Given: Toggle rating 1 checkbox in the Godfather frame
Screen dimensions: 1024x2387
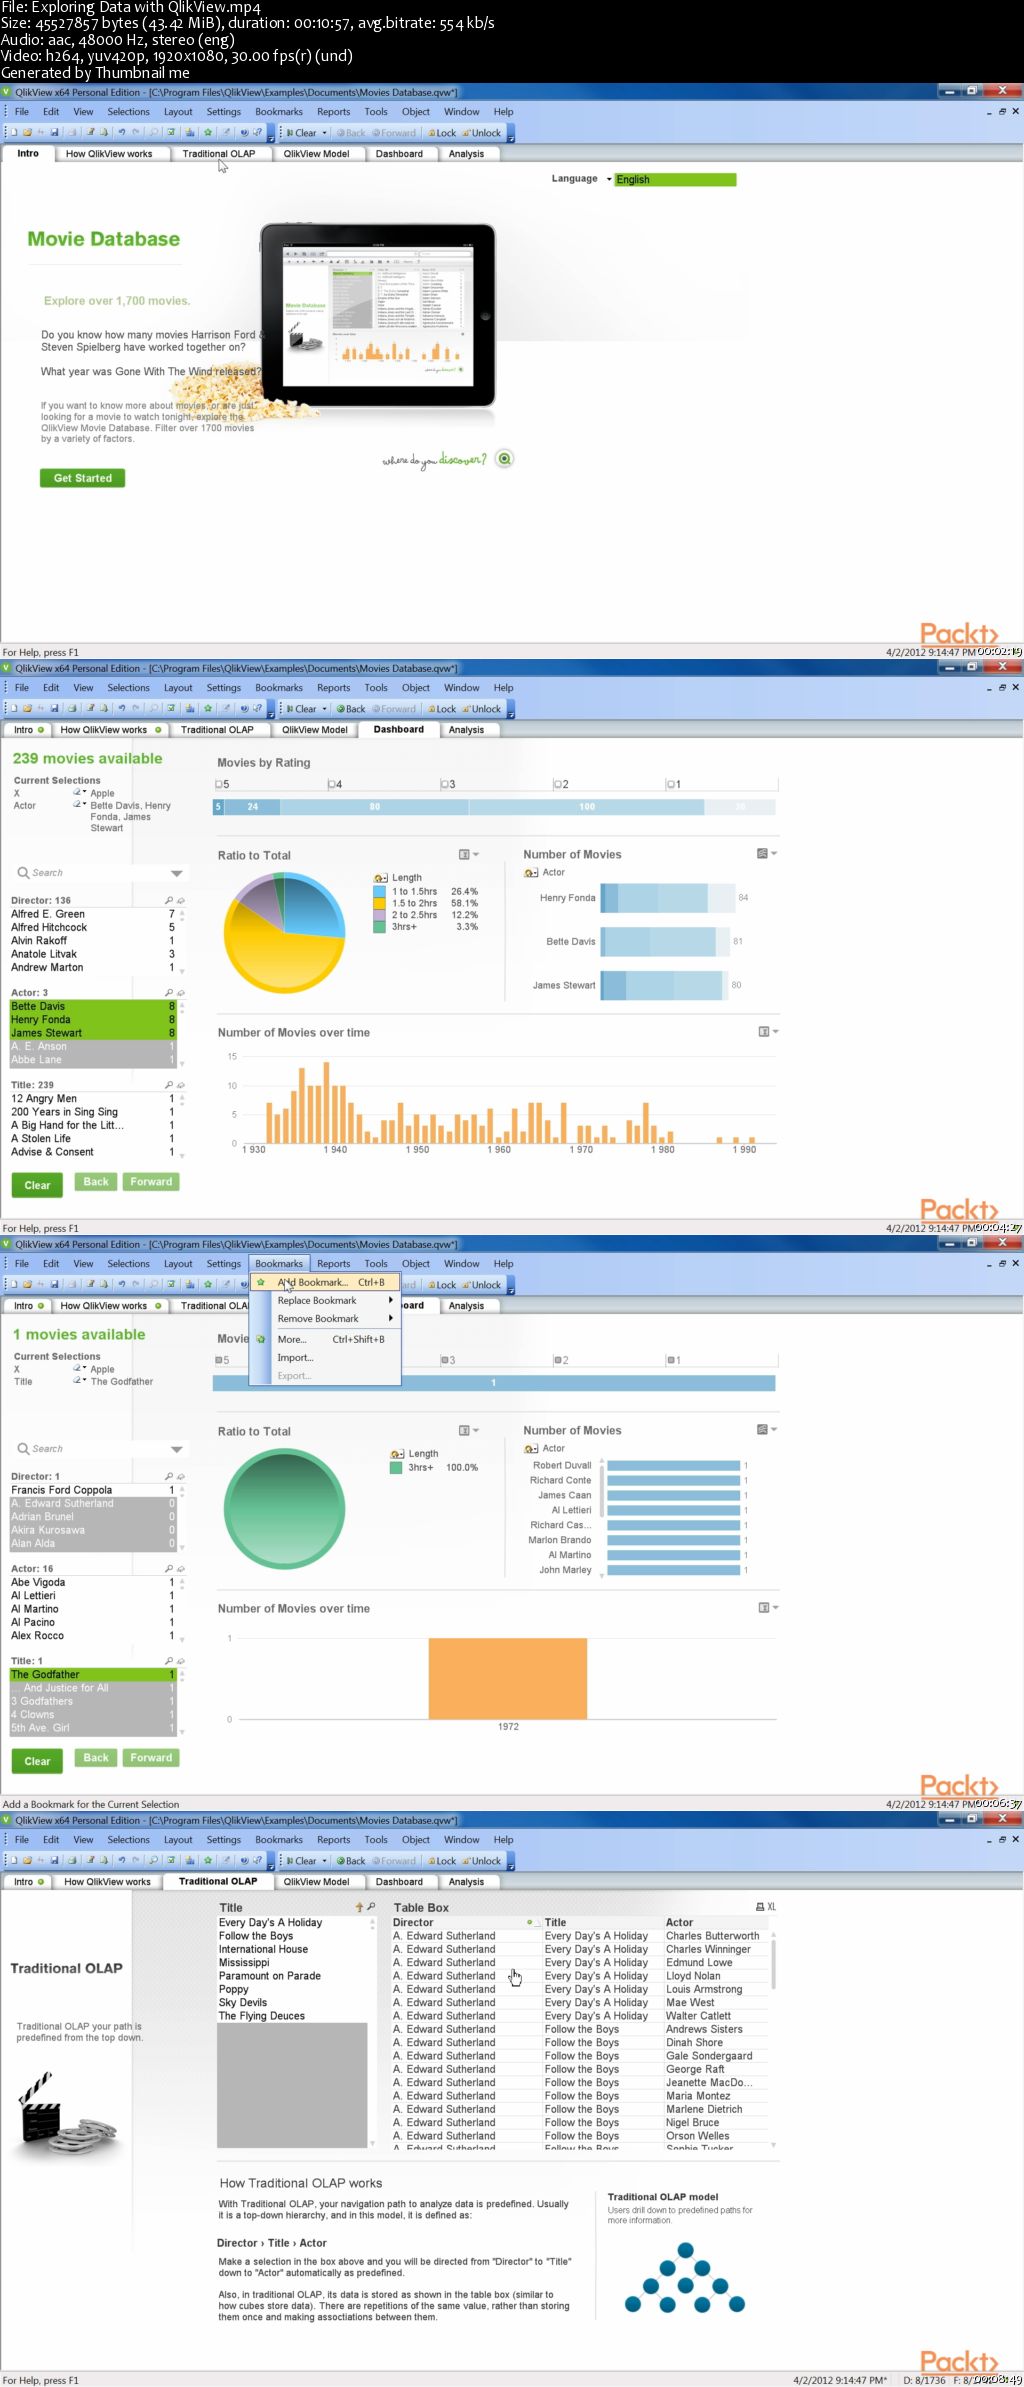Looking at the screenshot, I should 671,1361.
